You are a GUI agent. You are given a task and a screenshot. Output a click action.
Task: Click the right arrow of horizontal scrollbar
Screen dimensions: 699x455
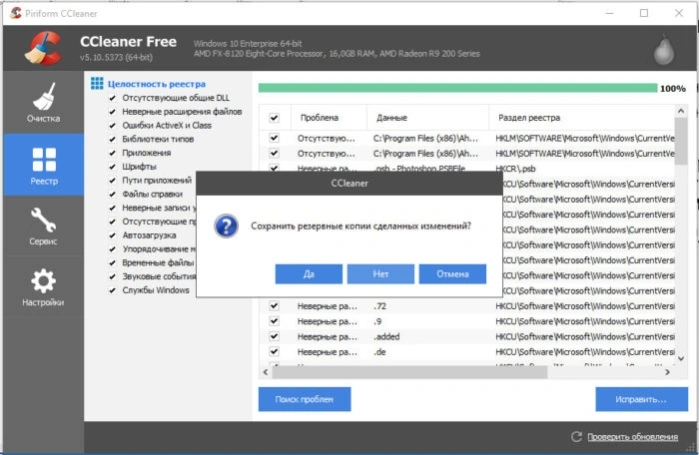[667, 372]
